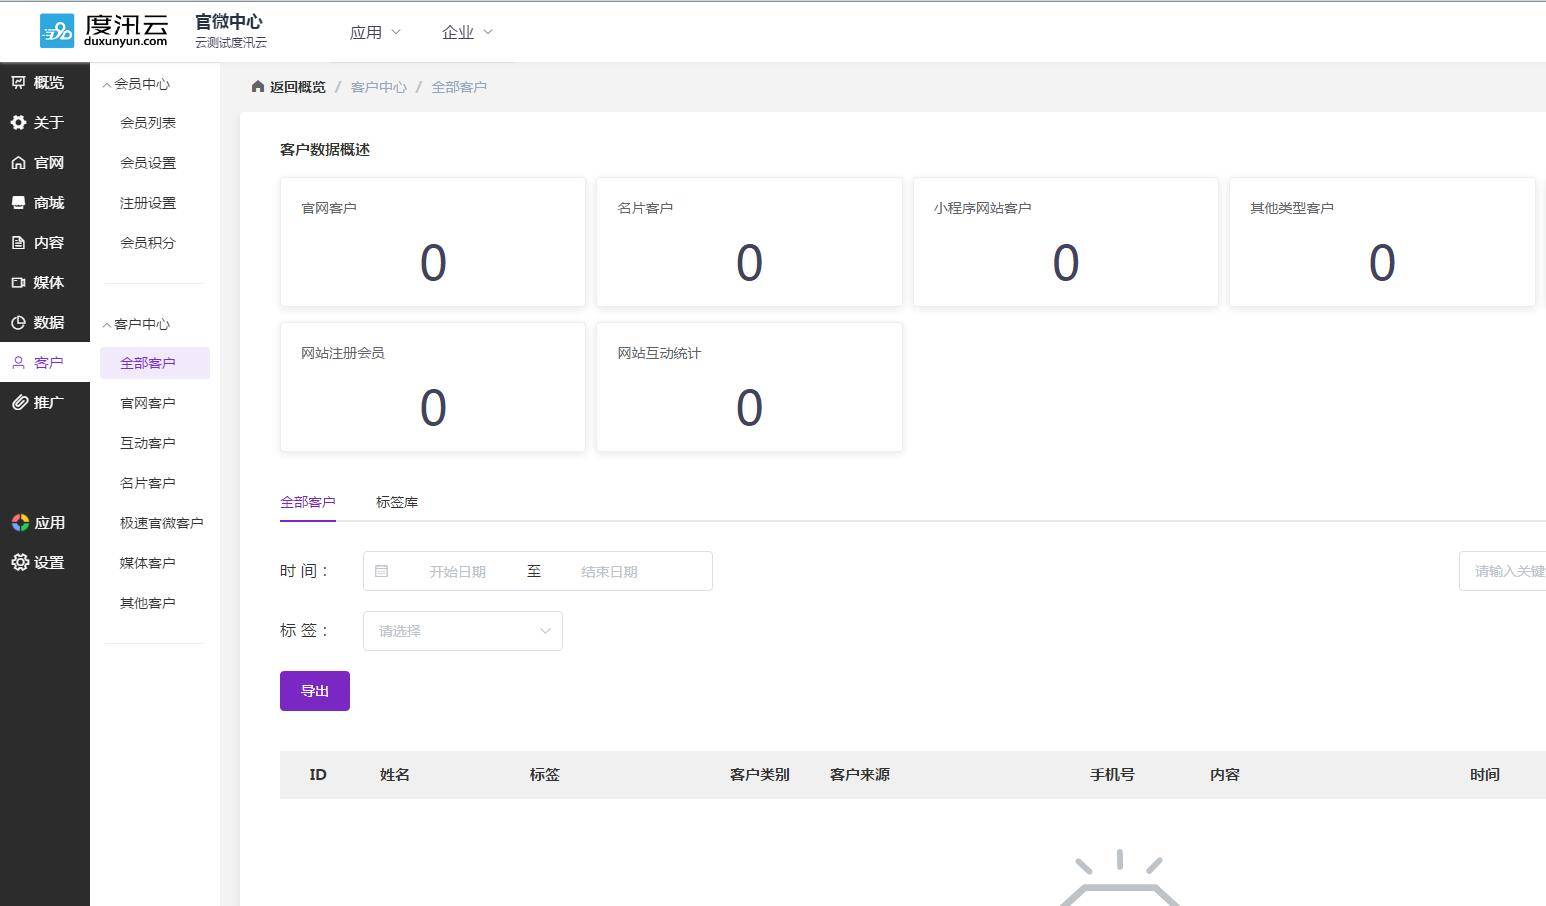This screenshot has height=906, width=1546.
Task: Click the 客户类别 column header
Action: [x=760, y=775]
